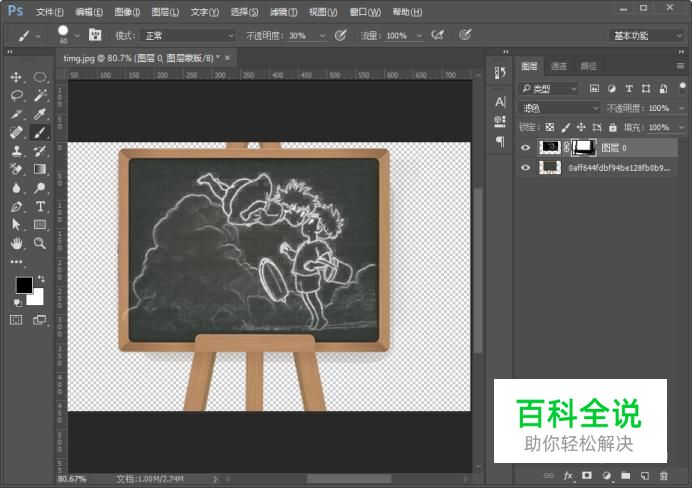This screenshot has height=488, width=692.
Task: Expand the layer opacity 100% dropdown
Action: (682, 108)
